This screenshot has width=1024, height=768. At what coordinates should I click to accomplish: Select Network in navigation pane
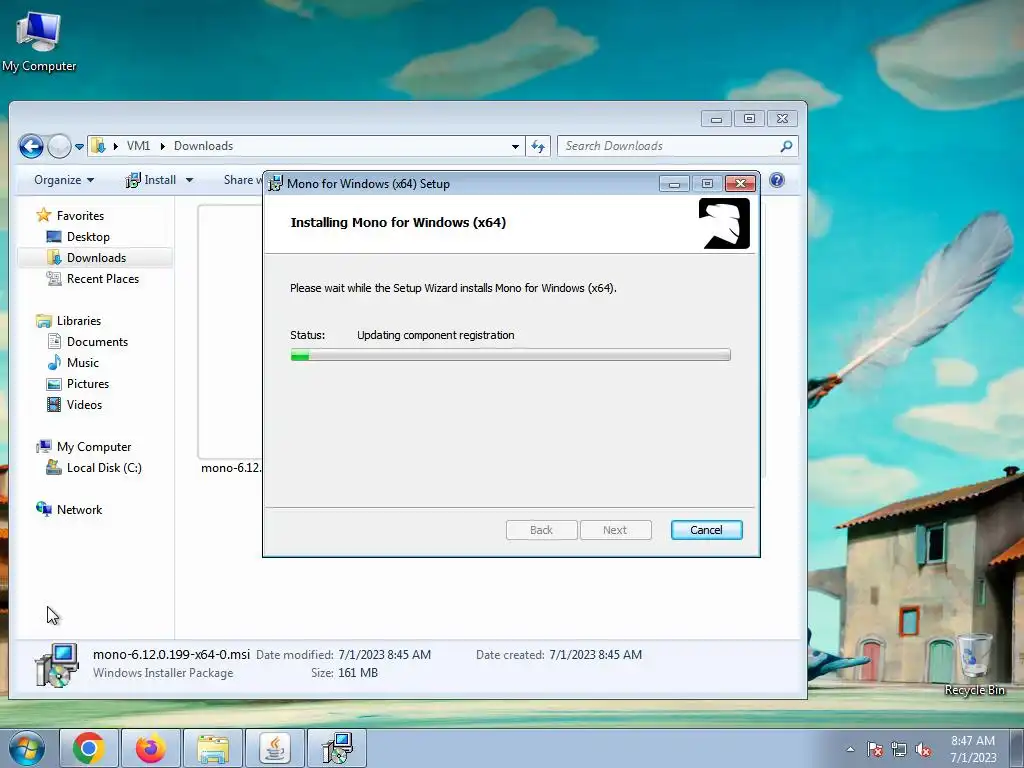tap(69, 509)
